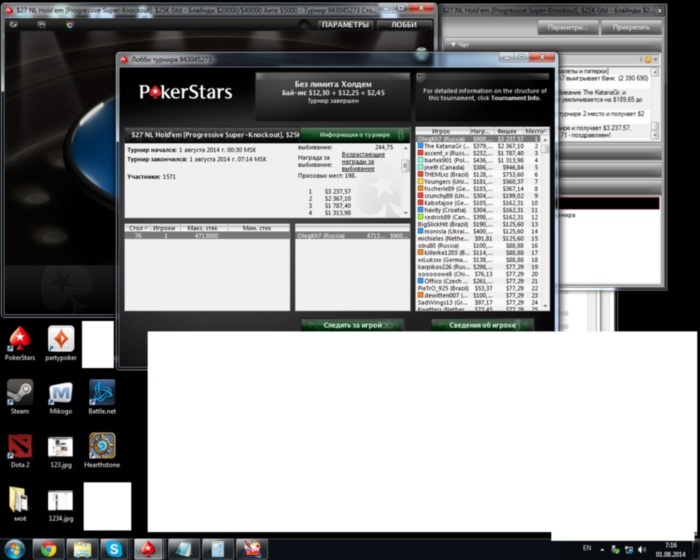Open File Explorer from the taskbar

tap(82, 549)
